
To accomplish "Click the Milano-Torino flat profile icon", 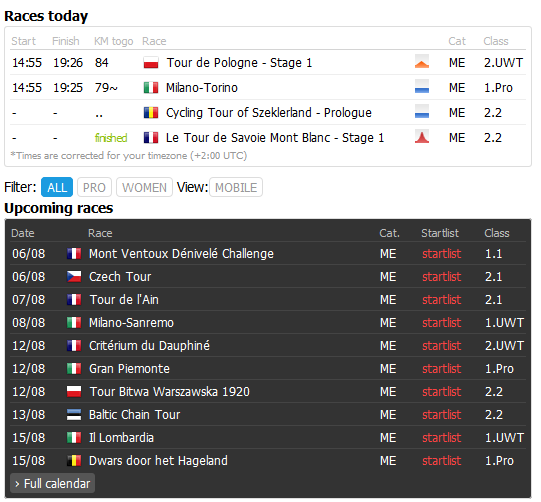I will pyautogui.click(x=422, y=87).
